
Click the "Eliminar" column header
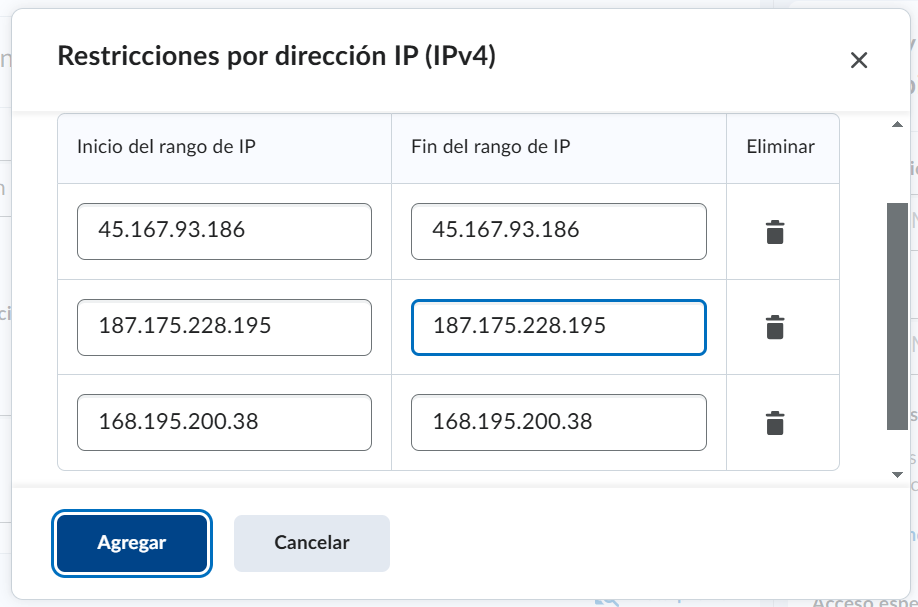781,147
